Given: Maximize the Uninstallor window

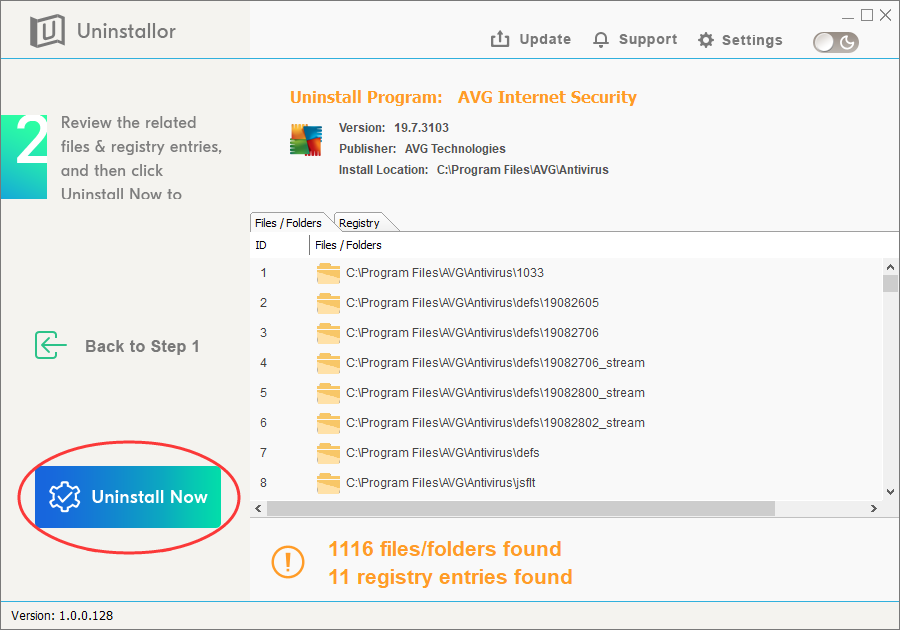Looking at the screenshot, I should [867, 15].
